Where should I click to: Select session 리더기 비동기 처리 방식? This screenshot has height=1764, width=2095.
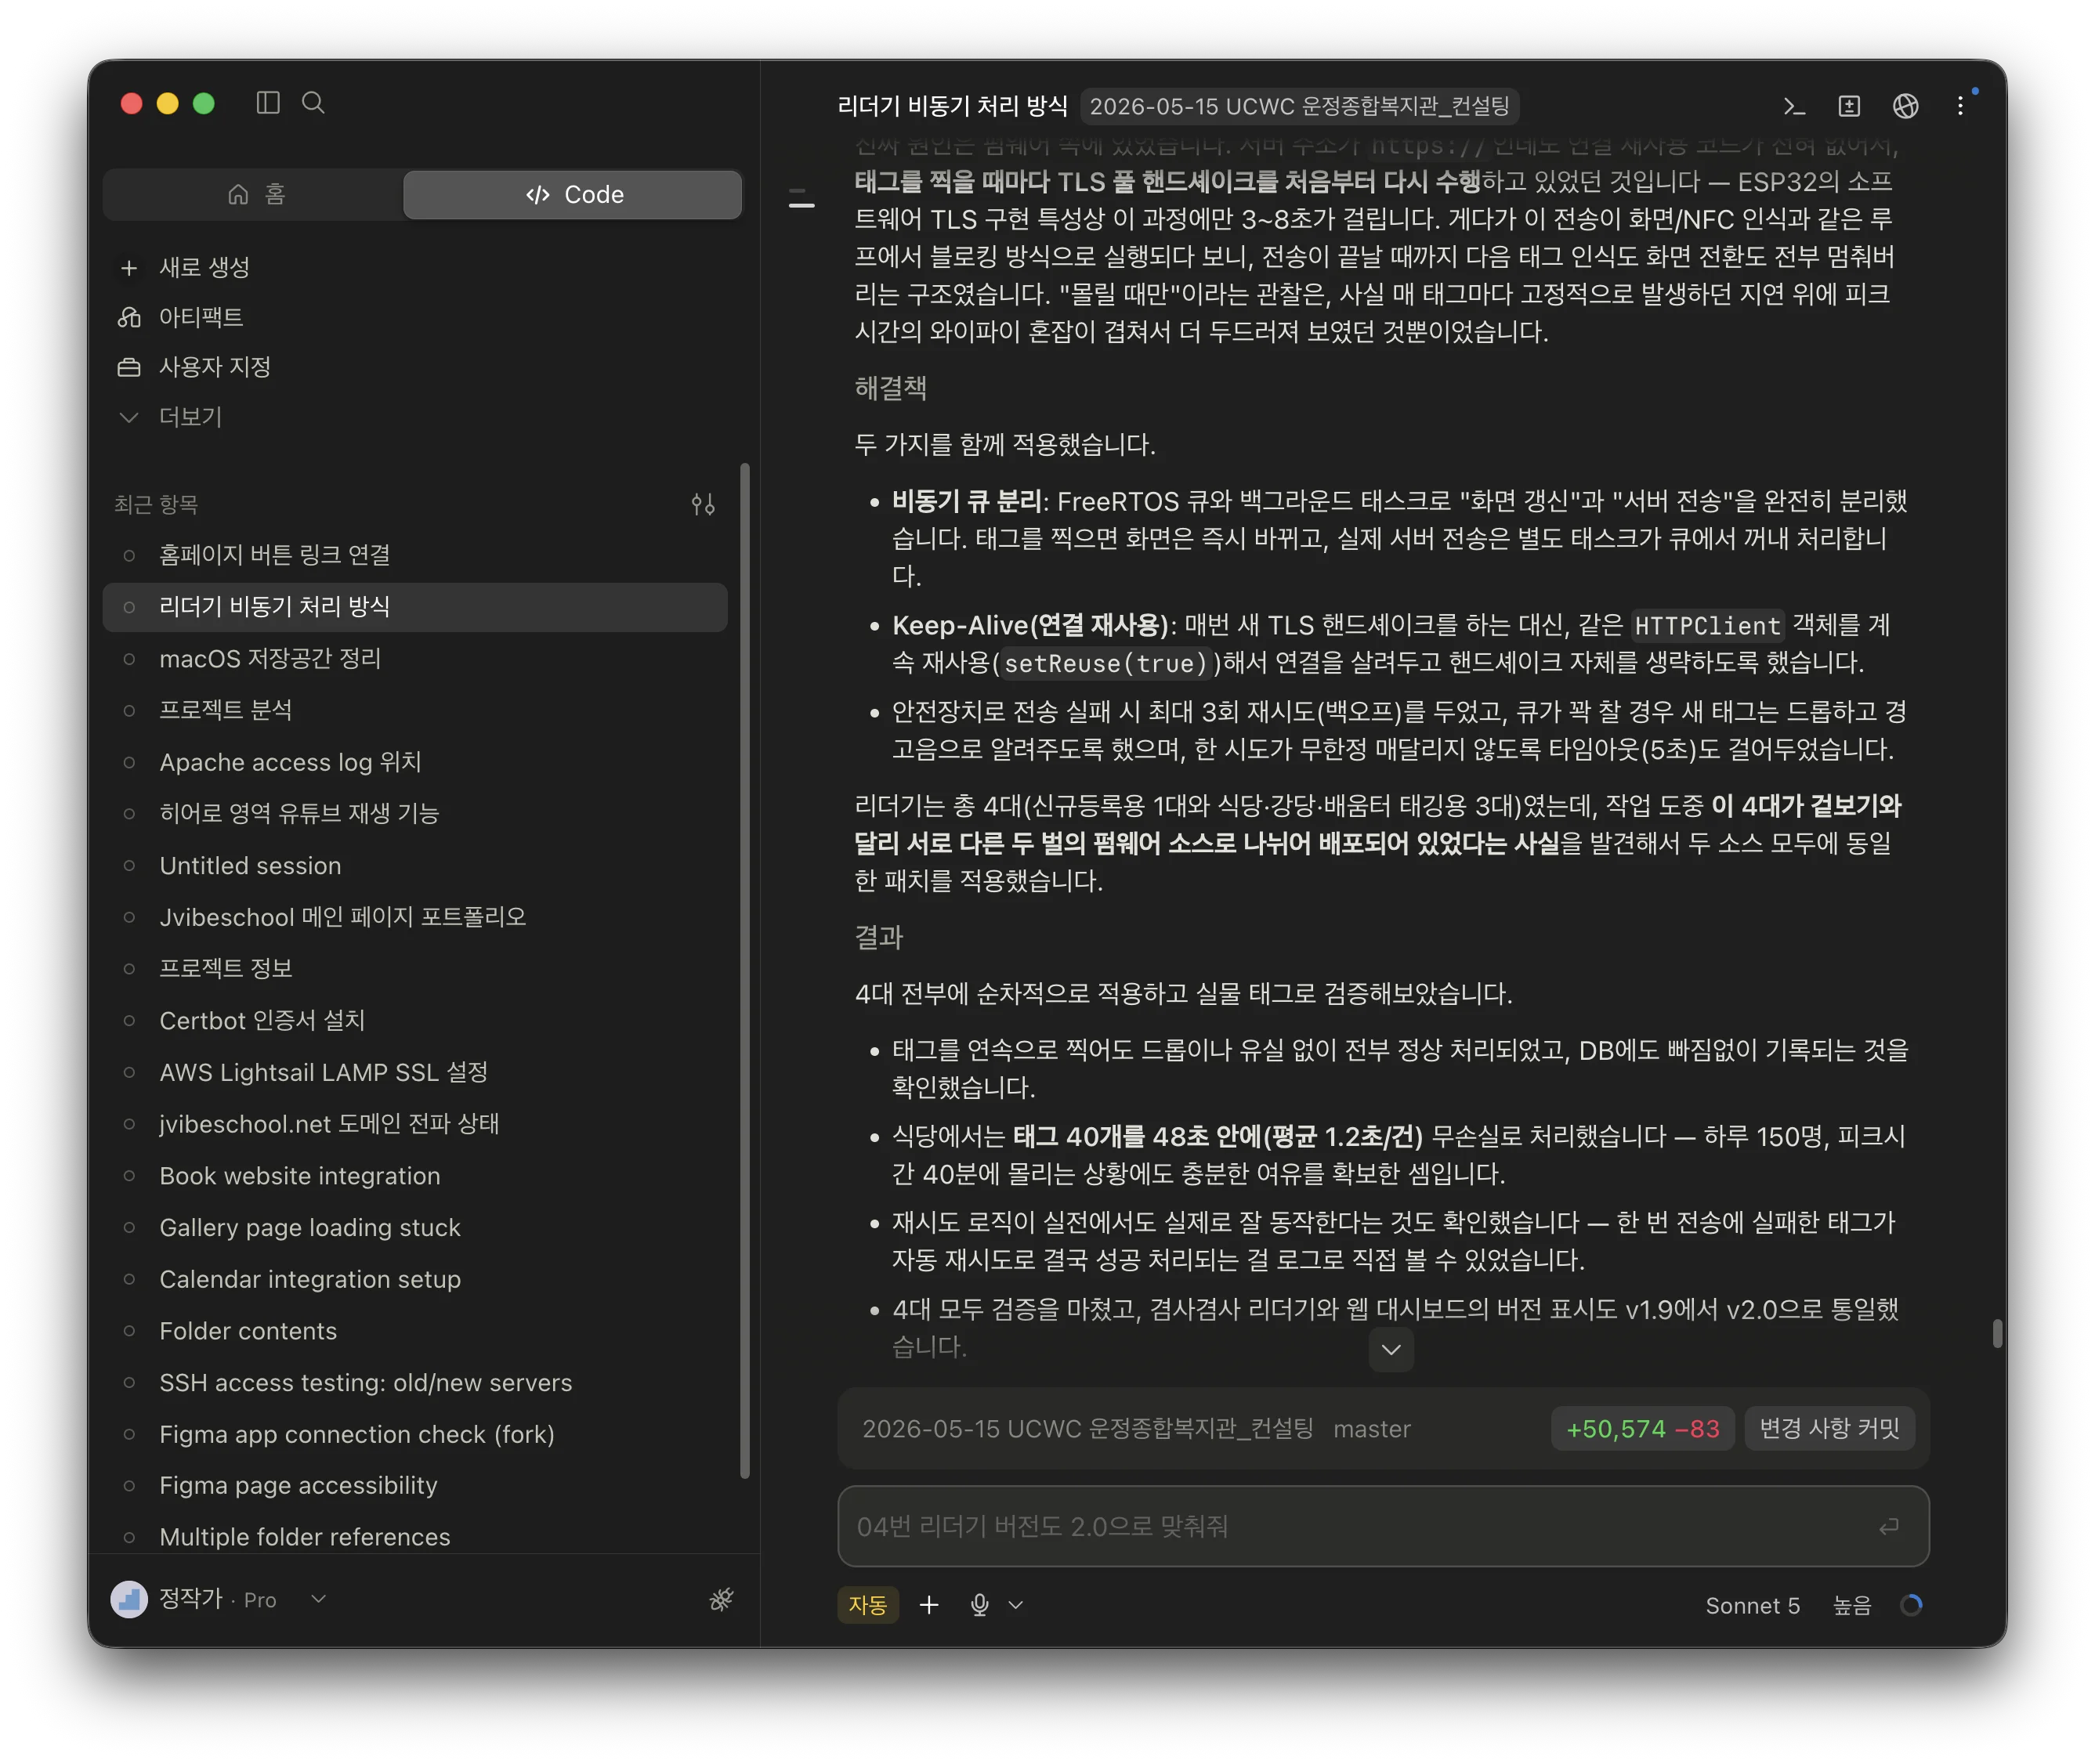415,607
